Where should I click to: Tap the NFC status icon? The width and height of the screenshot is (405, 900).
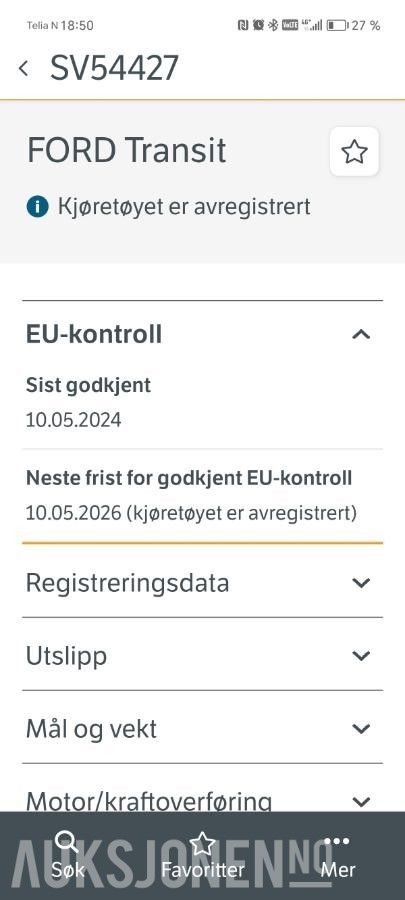[243, 25]
